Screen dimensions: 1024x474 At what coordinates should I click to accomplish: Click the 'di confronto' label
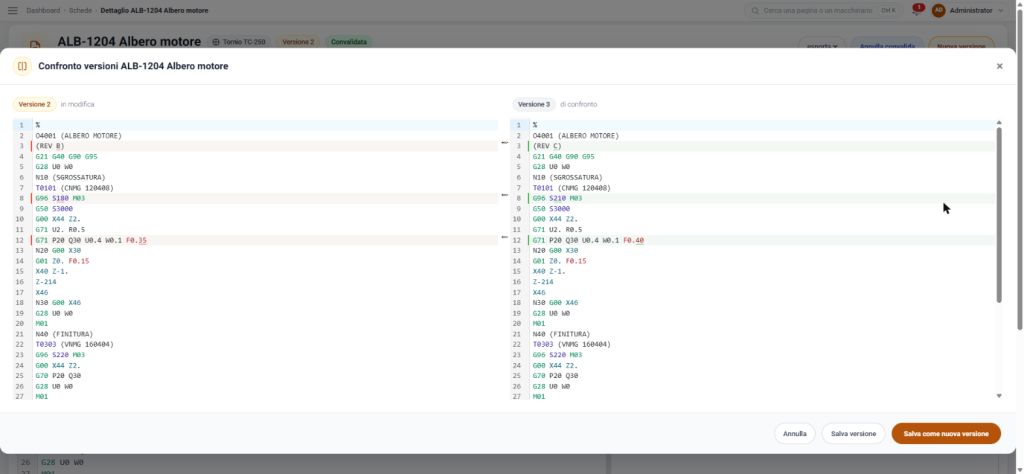pos(579,104)
